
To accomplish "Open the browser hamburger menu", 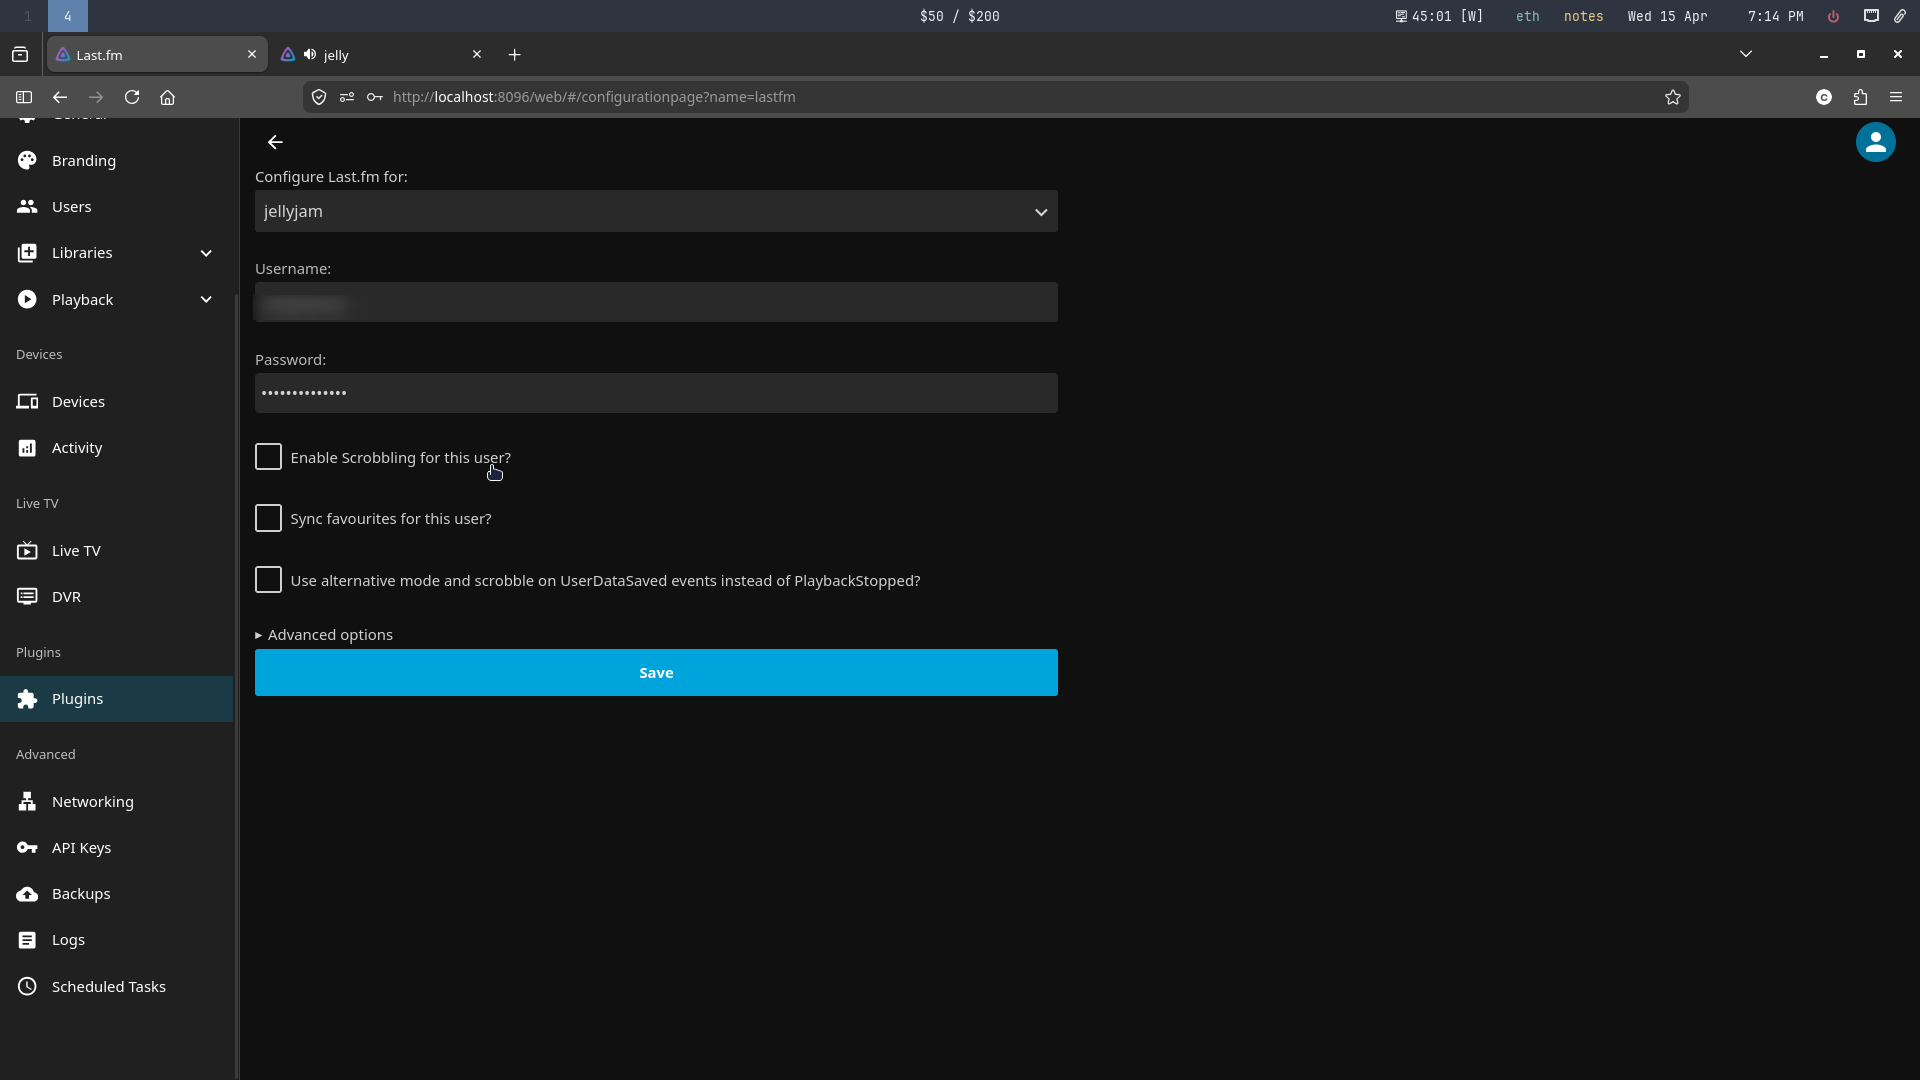I will pyautogui.click(x=1896, y=97).
